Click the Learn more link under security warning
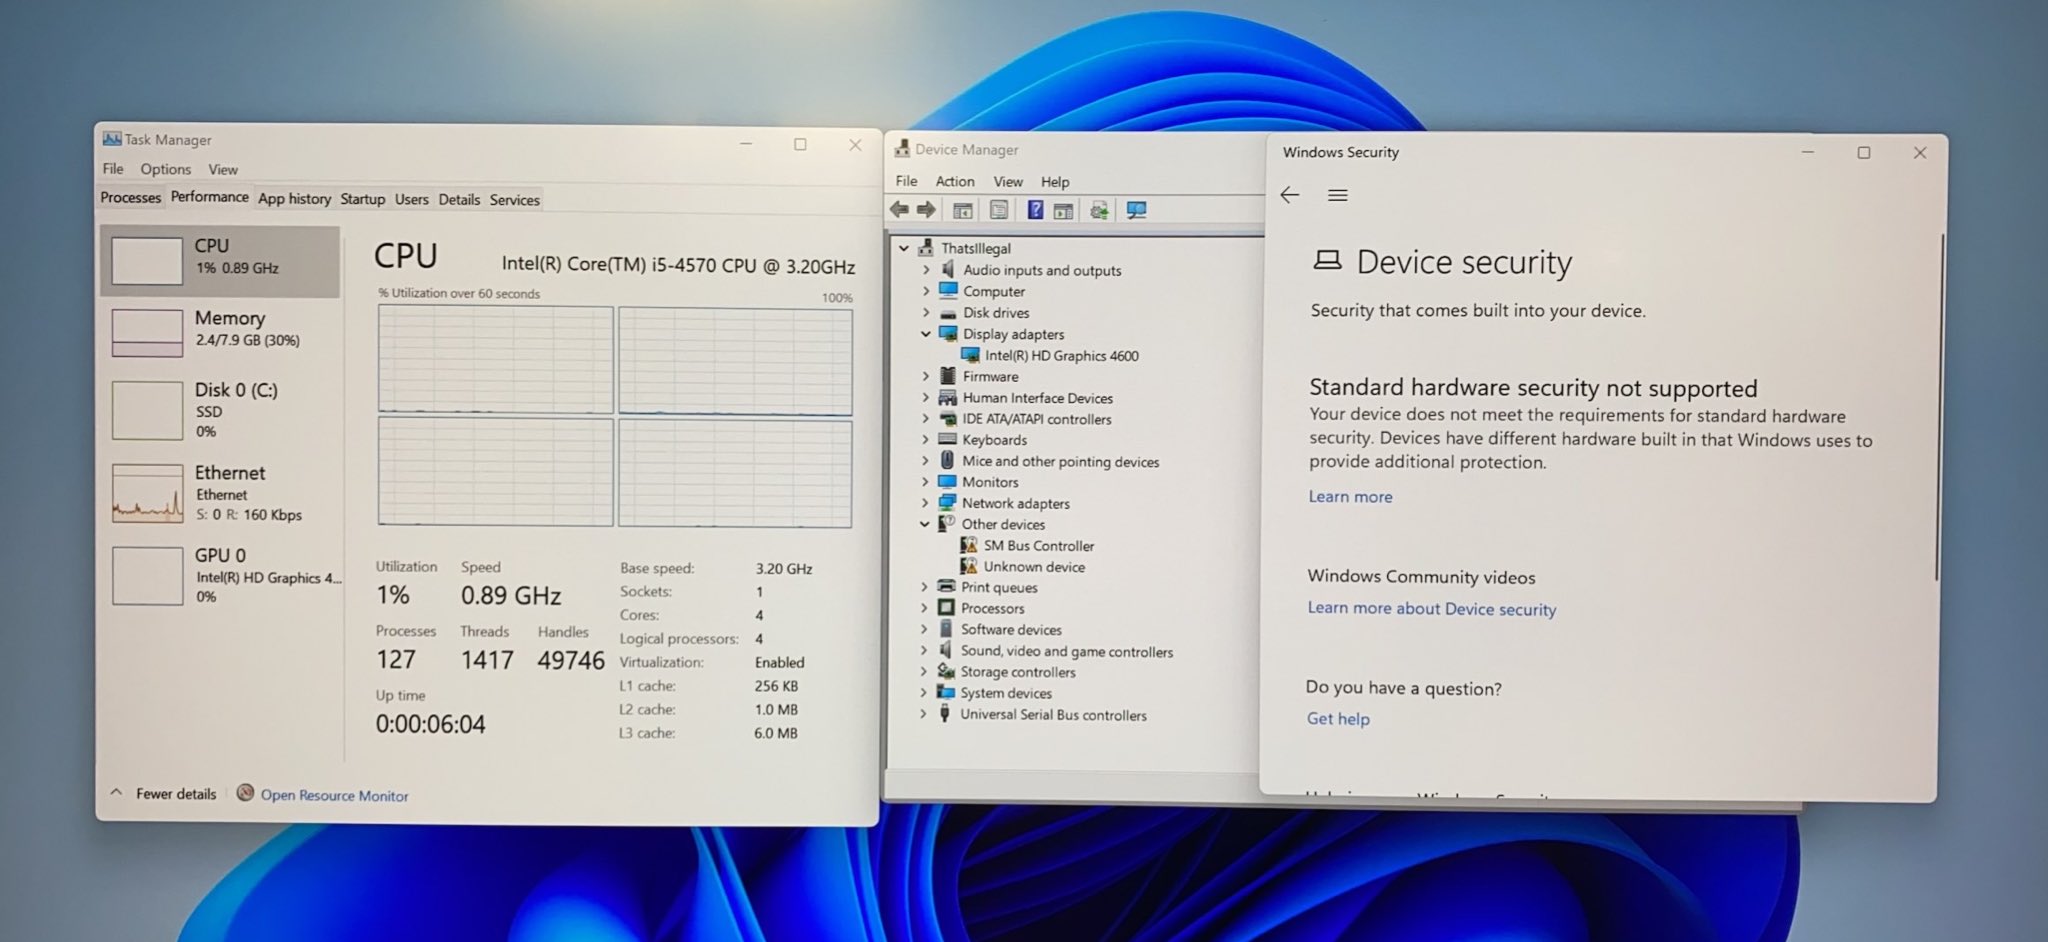The height and width of the screenshot is (942, 2048). click(1350, 496)
